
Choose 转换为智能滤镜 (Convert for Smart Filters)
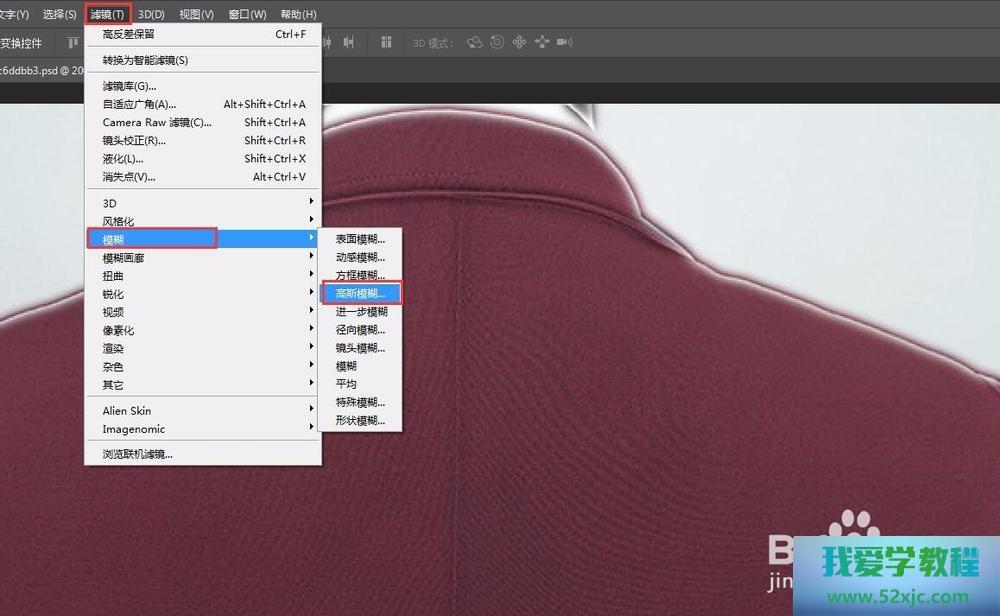pos(145,60)
